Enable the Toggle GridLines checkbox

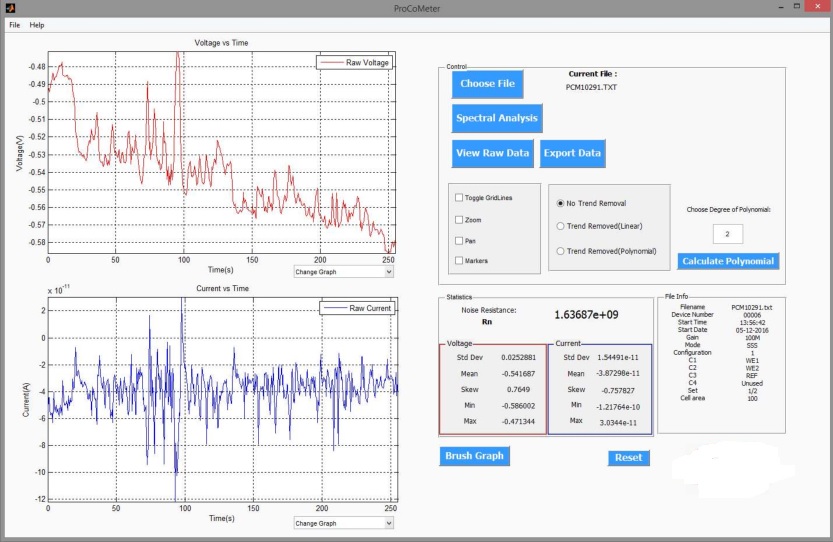click(459, 198)
